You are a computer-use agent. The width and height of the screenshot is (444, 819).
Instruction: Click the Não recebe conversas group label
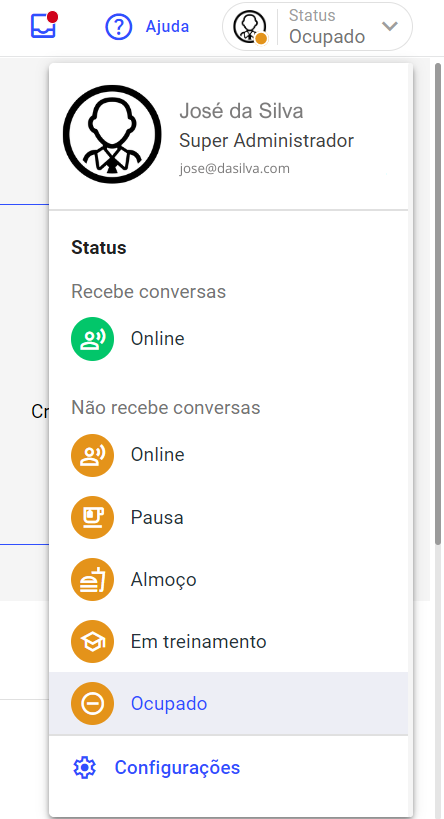pyautogui.click(x=166, y=407)
